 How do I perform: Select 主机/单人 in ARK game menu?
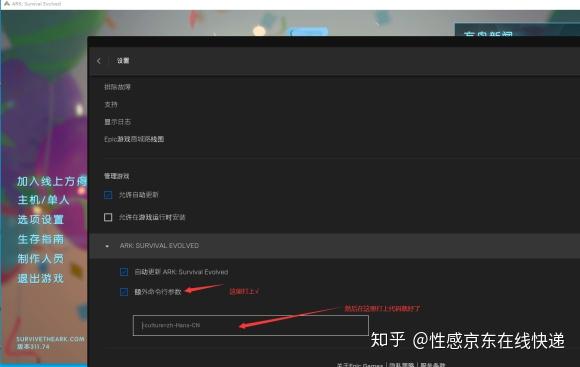click(43, 200)
